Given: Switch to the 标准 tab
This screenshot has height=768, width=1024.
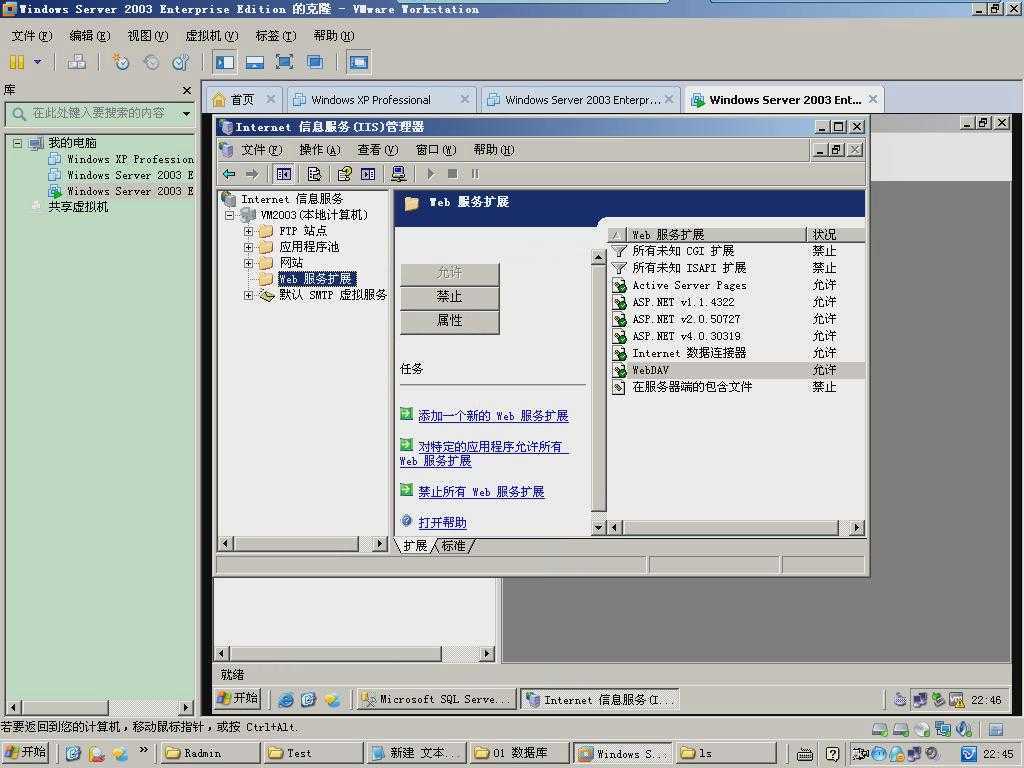Looking at the screenshot, I should [x=453, y=546].
